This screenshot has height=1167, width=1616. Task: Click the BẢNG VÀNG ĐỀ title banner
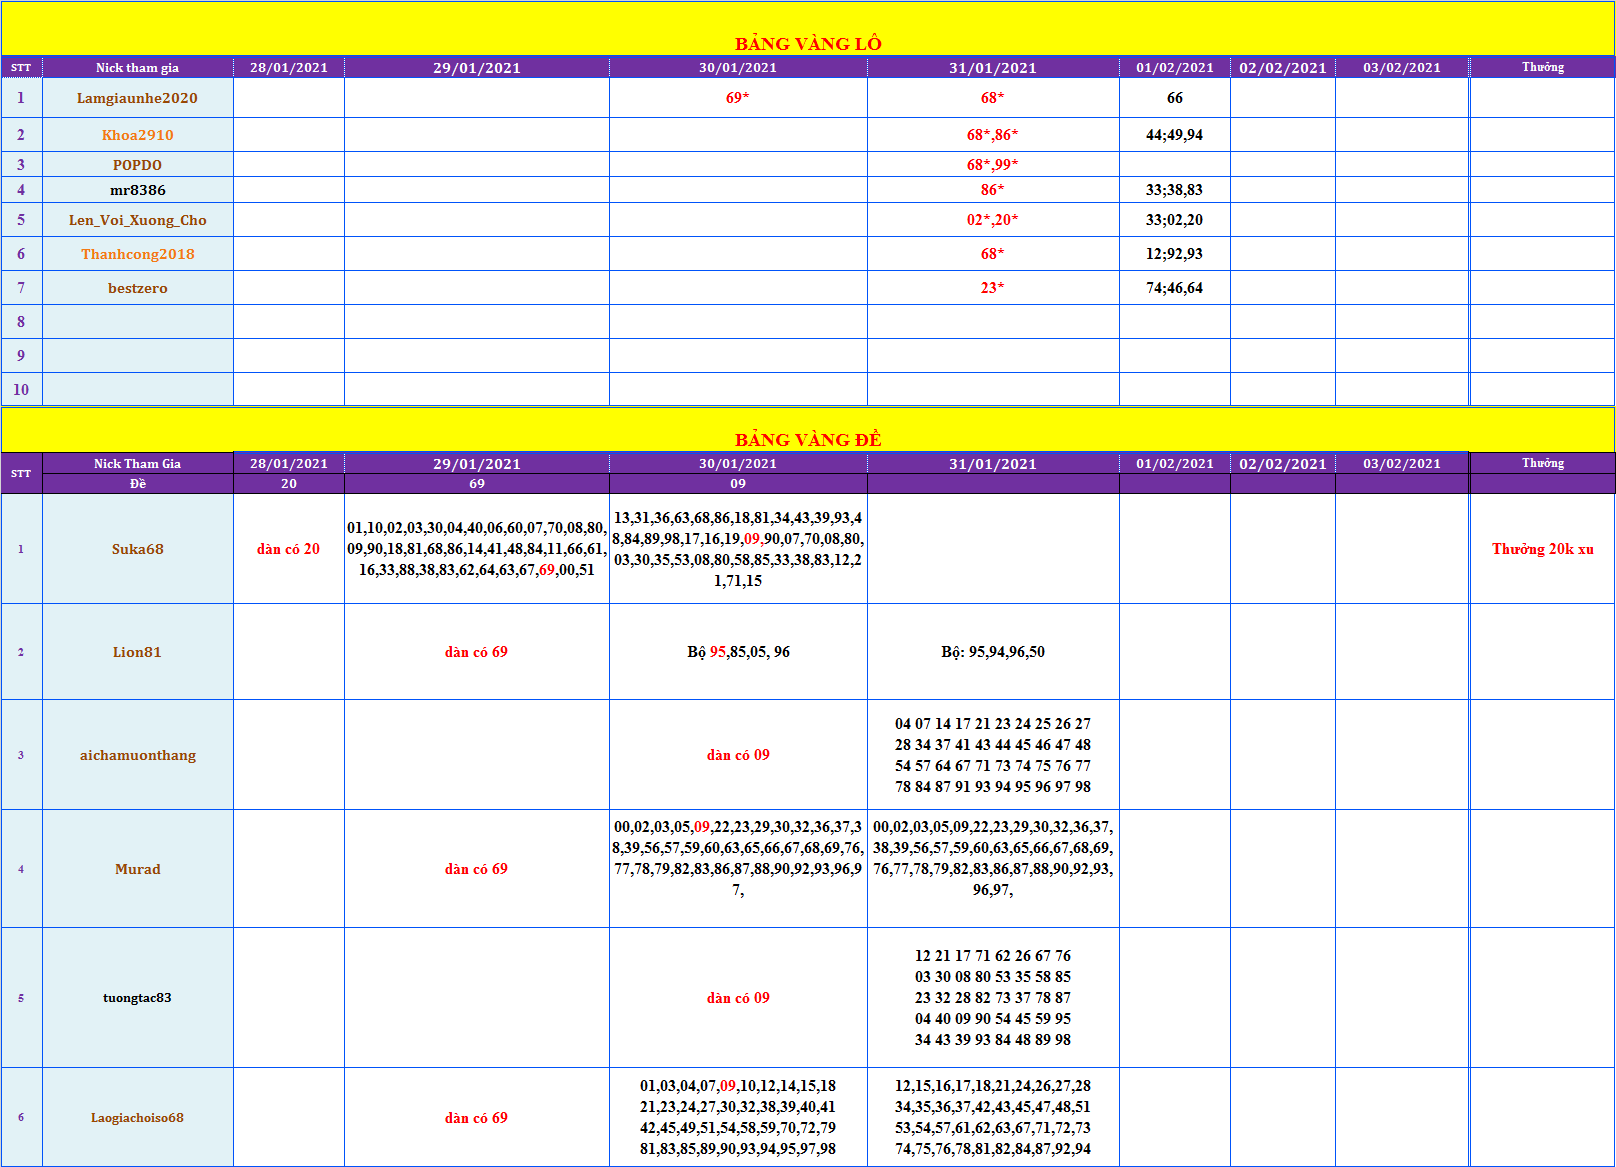tap(808, 439)
